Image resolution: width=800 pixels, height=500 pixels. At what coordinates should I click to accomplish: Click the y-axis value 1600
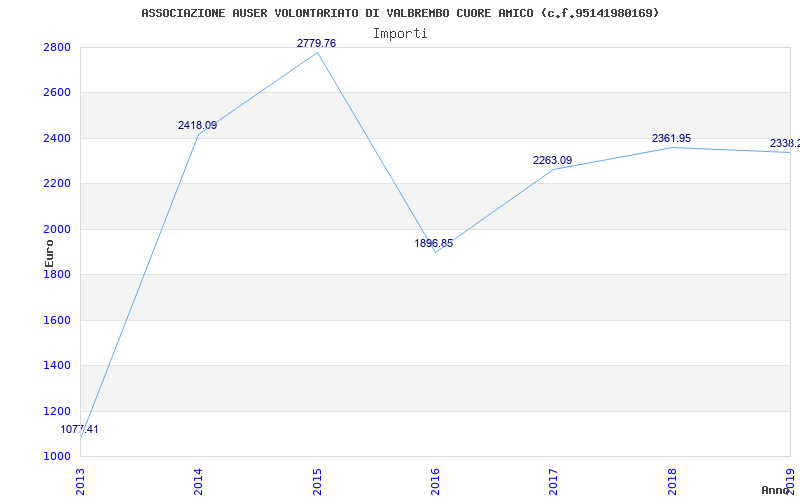tap(57, 320)
